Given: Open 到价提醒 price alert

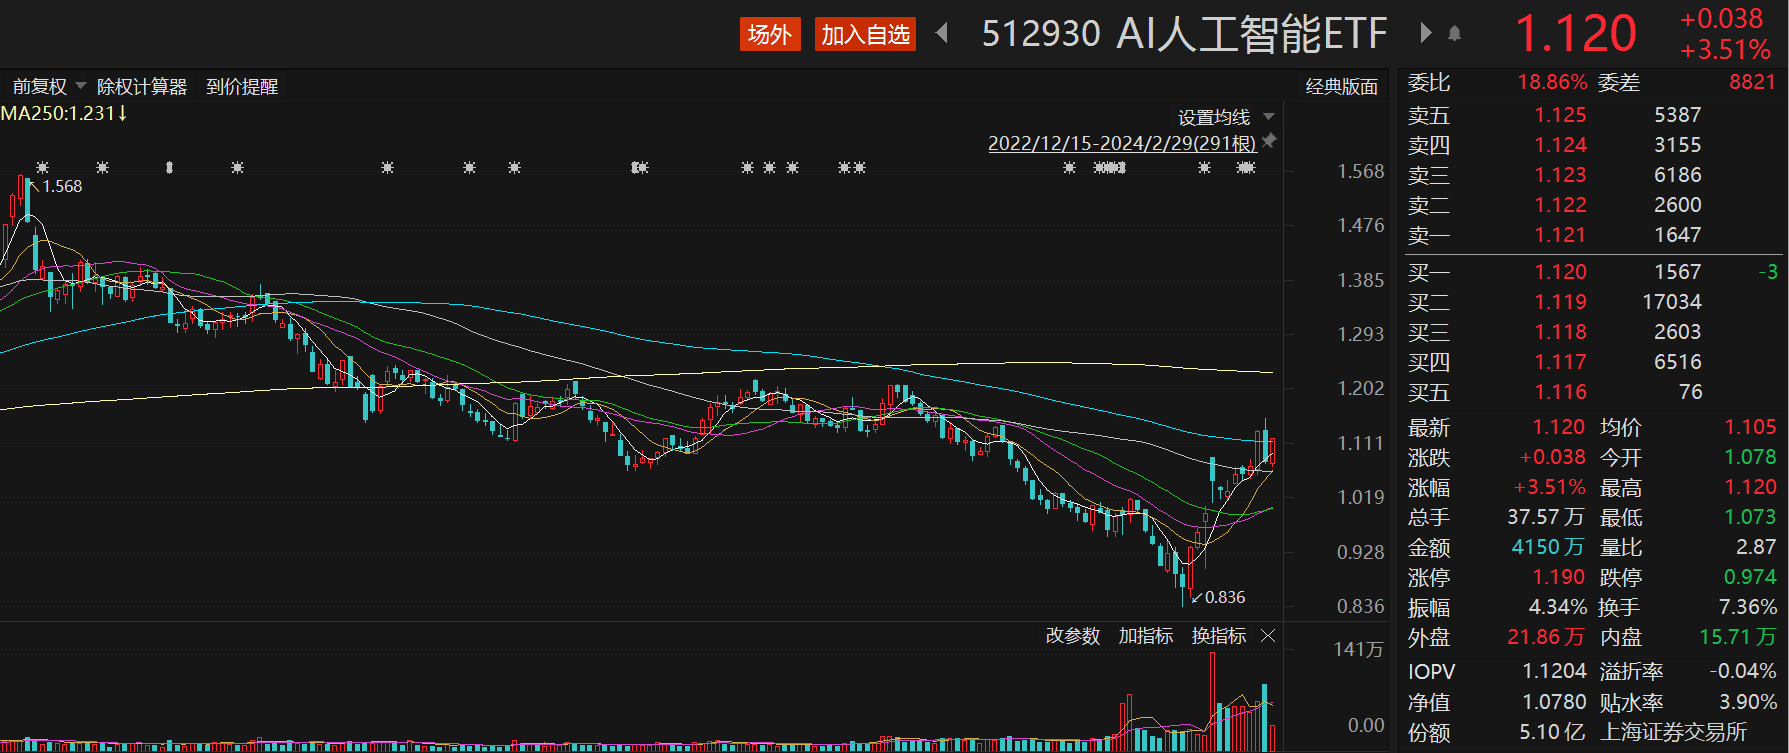Looking at the screenshot, I should tap(242, 87).
